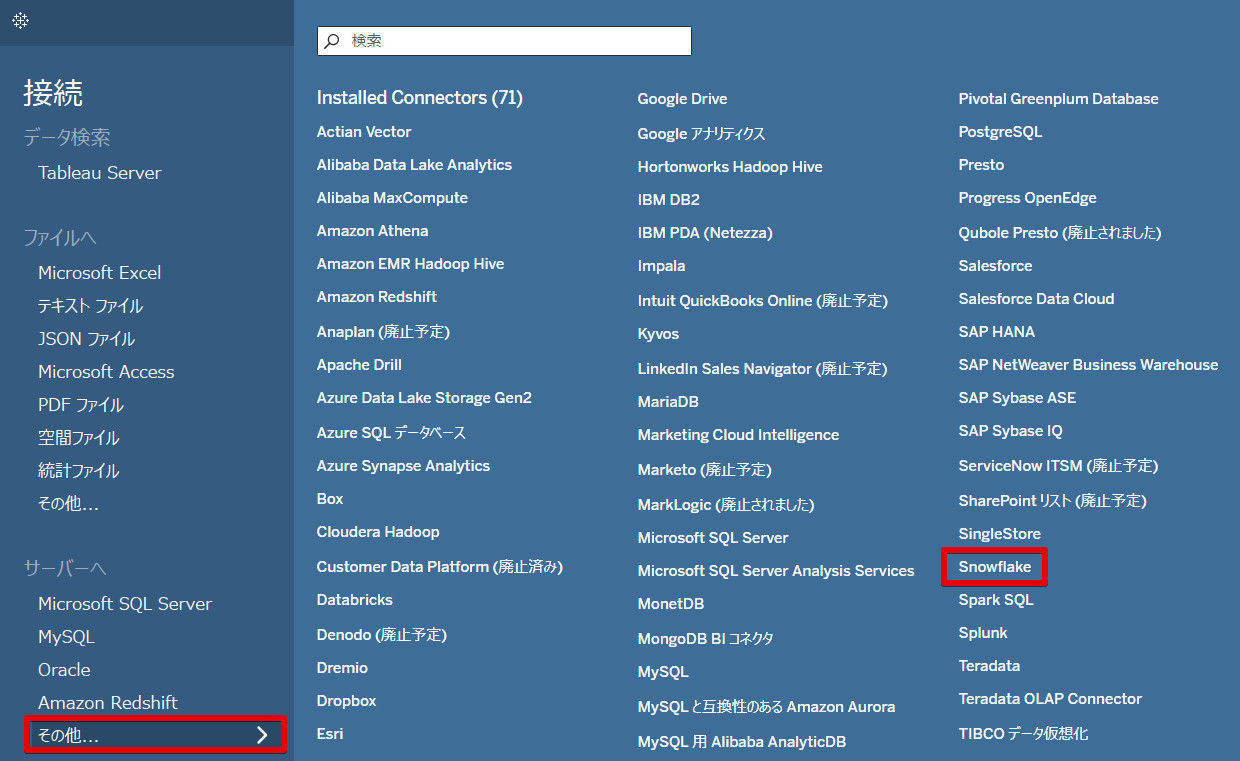Viewport: 1240px width, 761px height.
Task: Choose MySQL in the left sidebar
Action: click(x=66, y=637)
